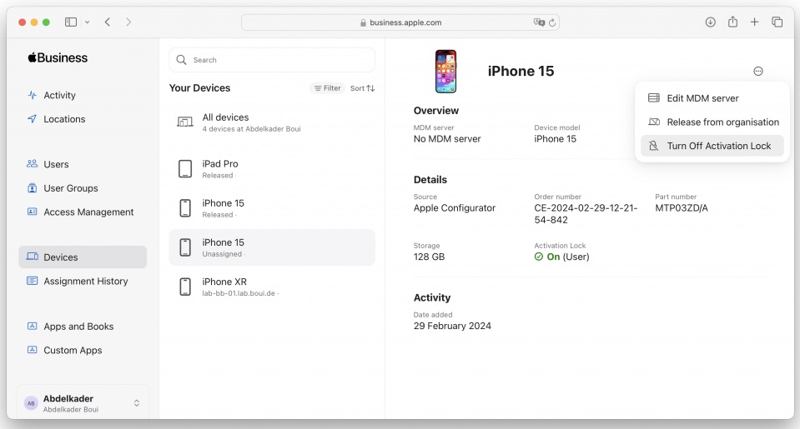Click the Assignment History icon
Viewport: 800px width, 429px height.
pos(32,281)
